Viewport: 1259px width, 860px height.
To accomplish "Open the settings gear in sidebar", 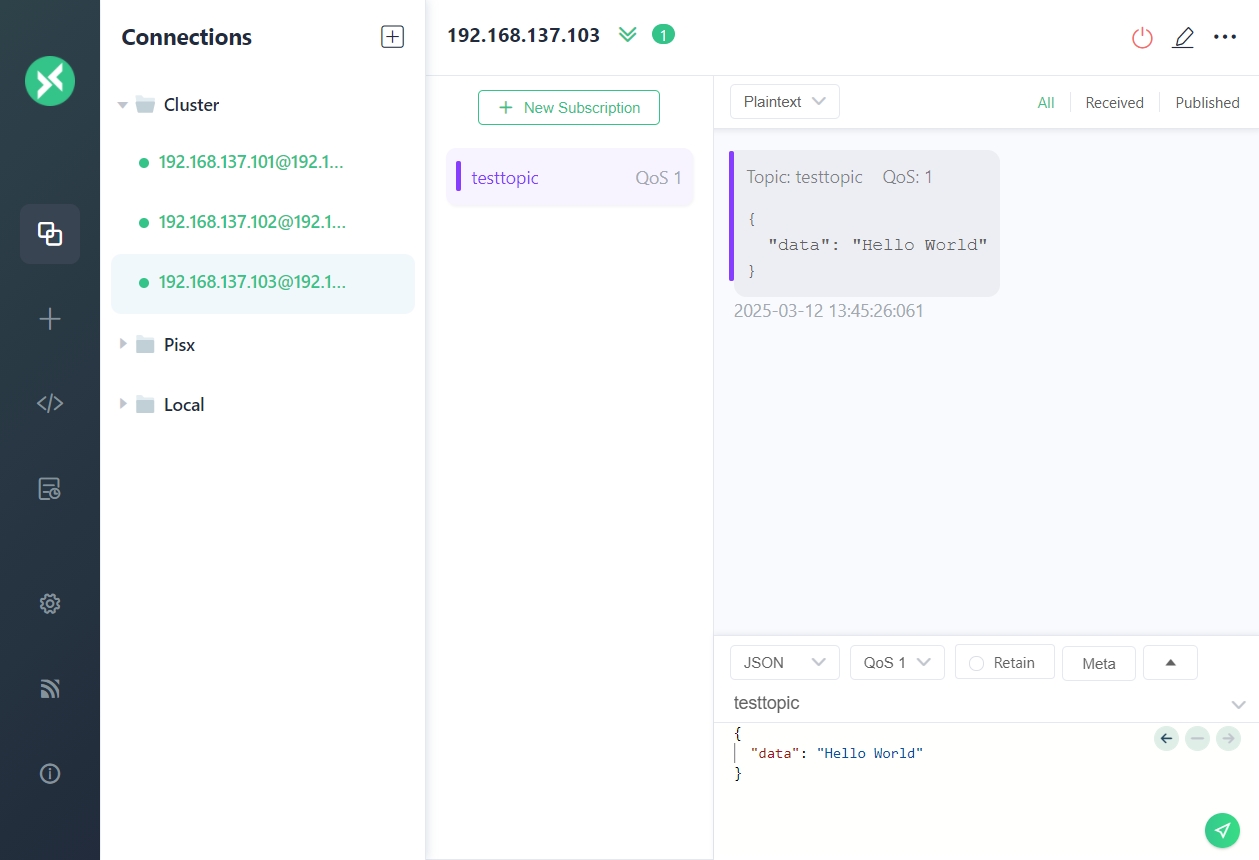I will (x=50, y=603).
